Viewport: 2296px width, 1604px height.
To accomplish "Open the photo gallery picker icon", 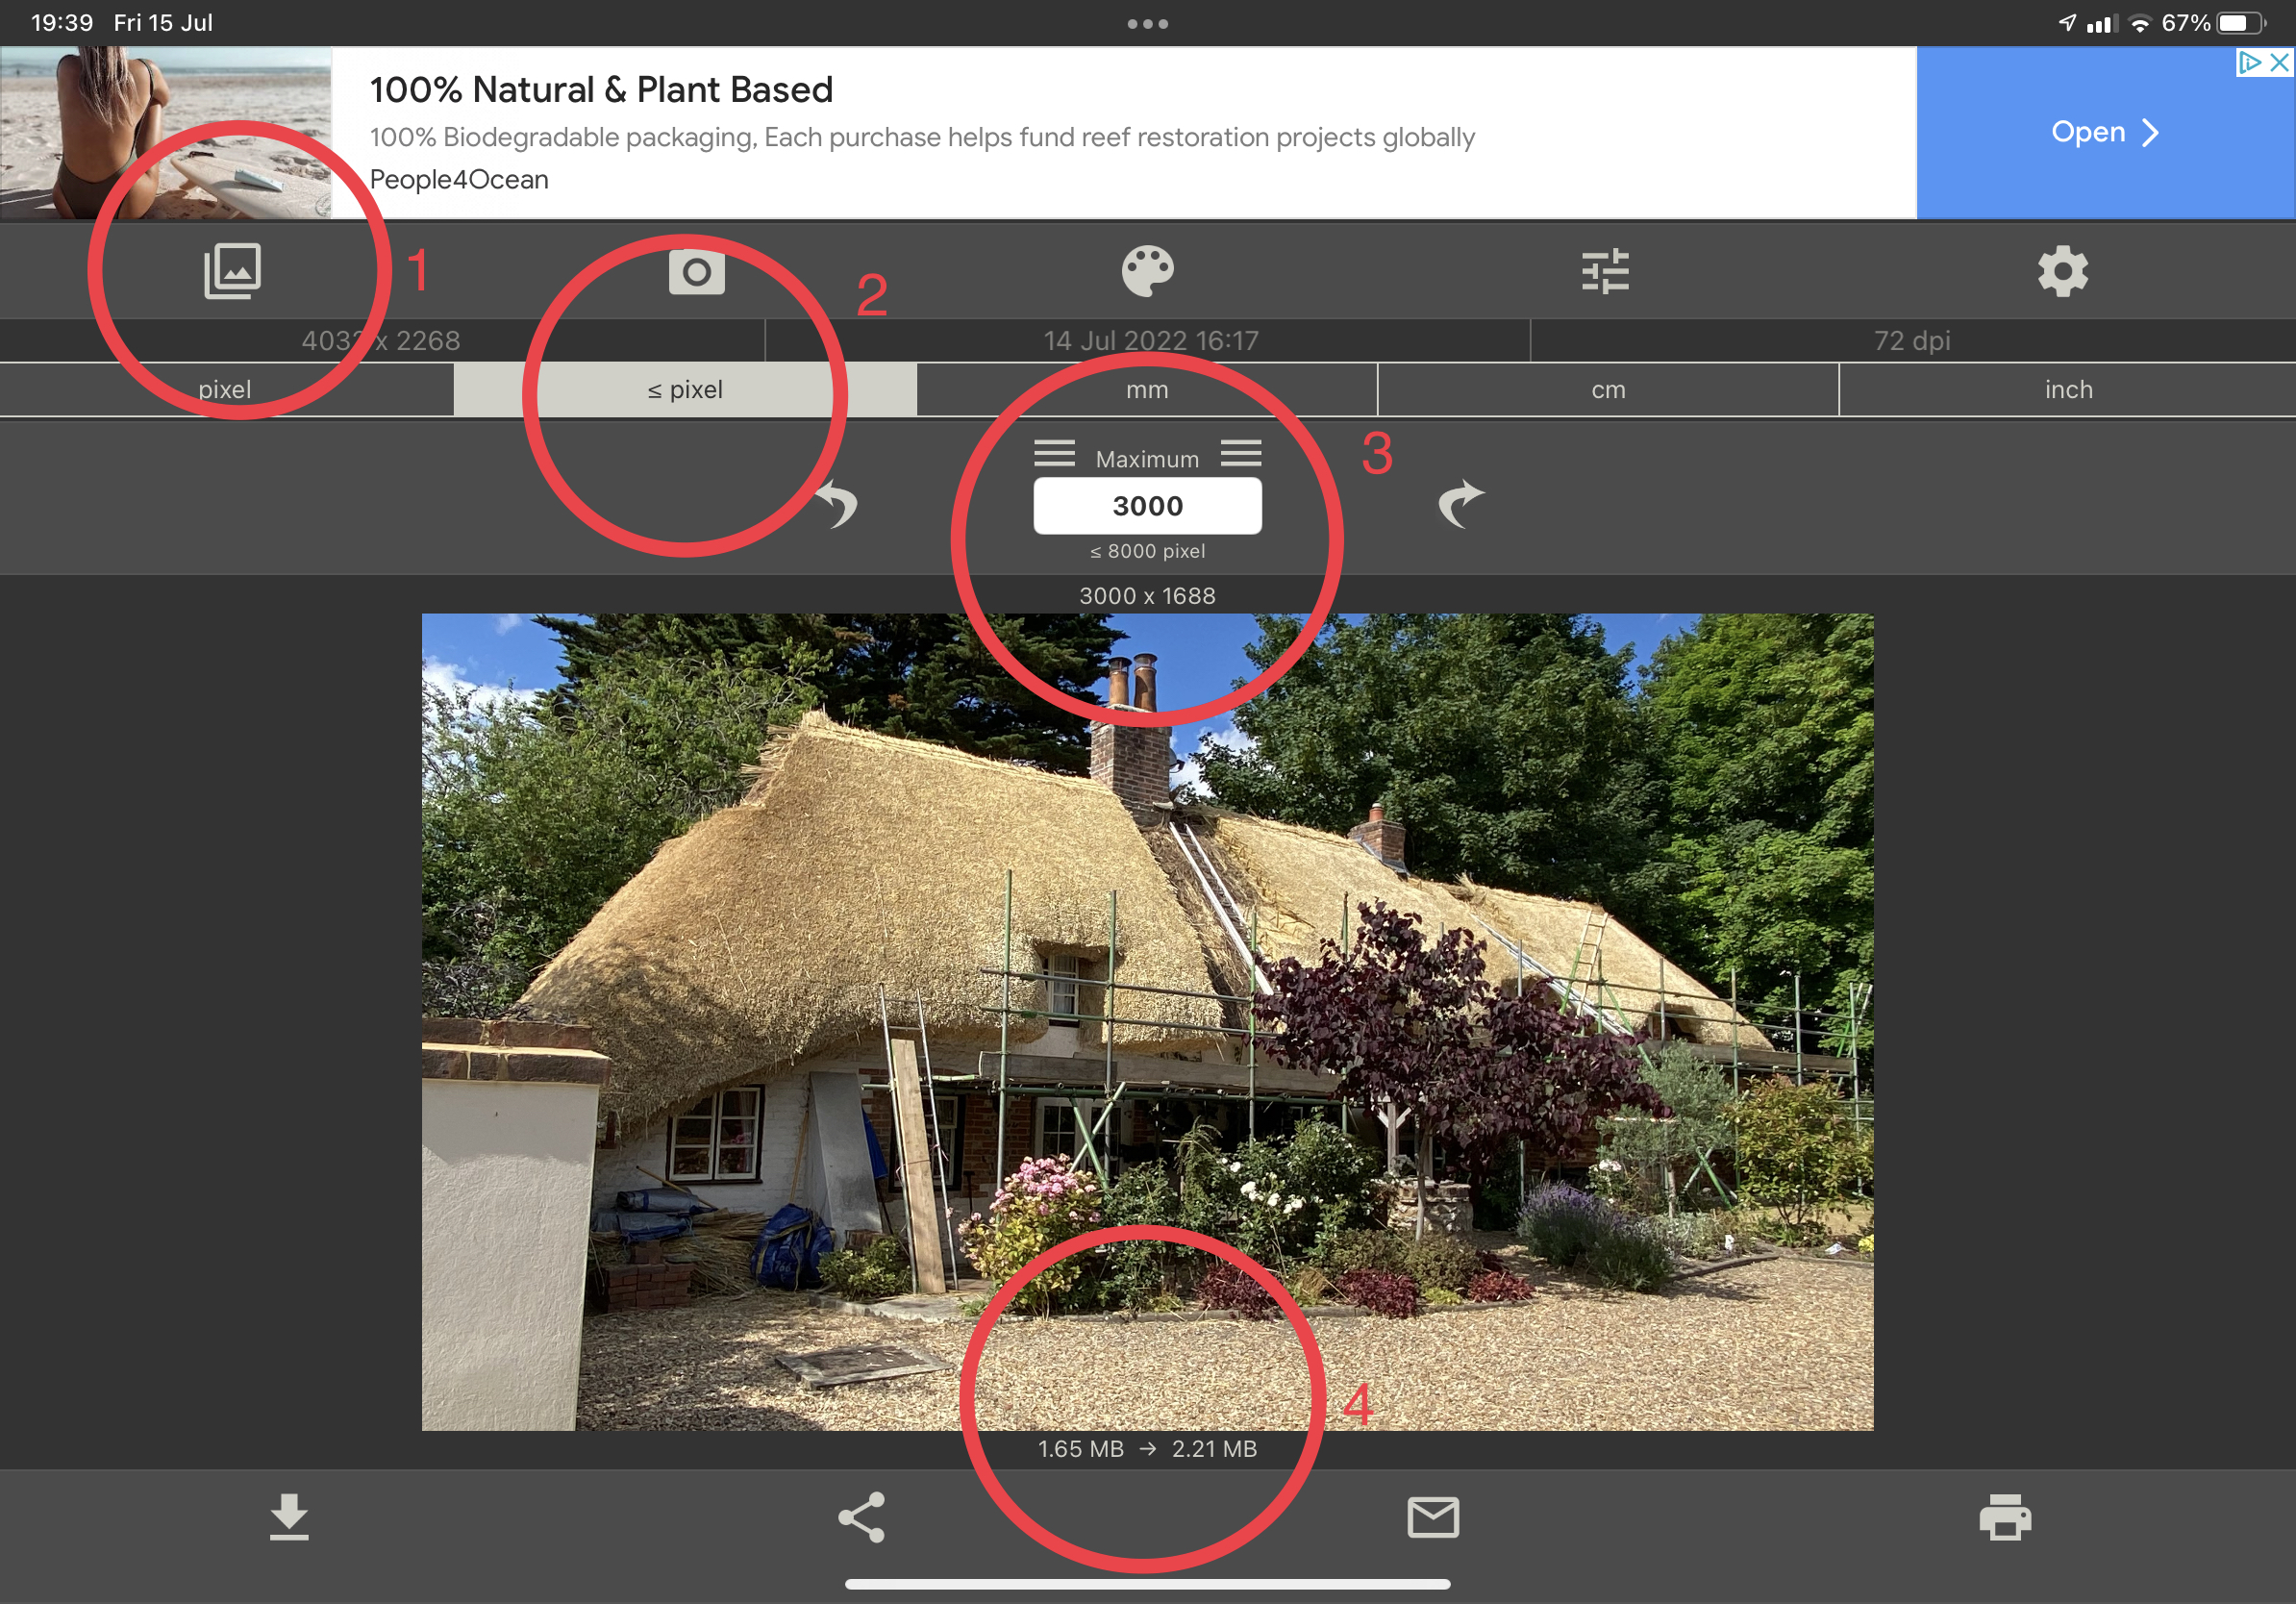I will (x=232, y=270).
